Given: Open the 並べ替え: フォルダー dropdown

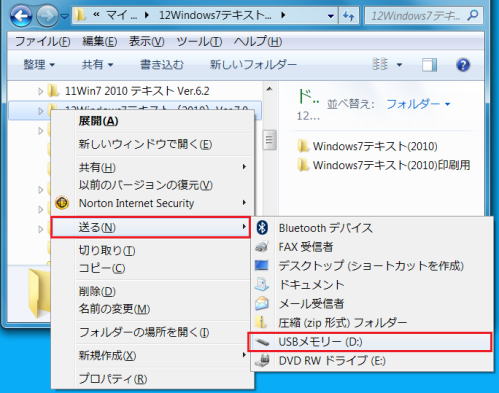Looking at the screenshot, I should 418,104.
